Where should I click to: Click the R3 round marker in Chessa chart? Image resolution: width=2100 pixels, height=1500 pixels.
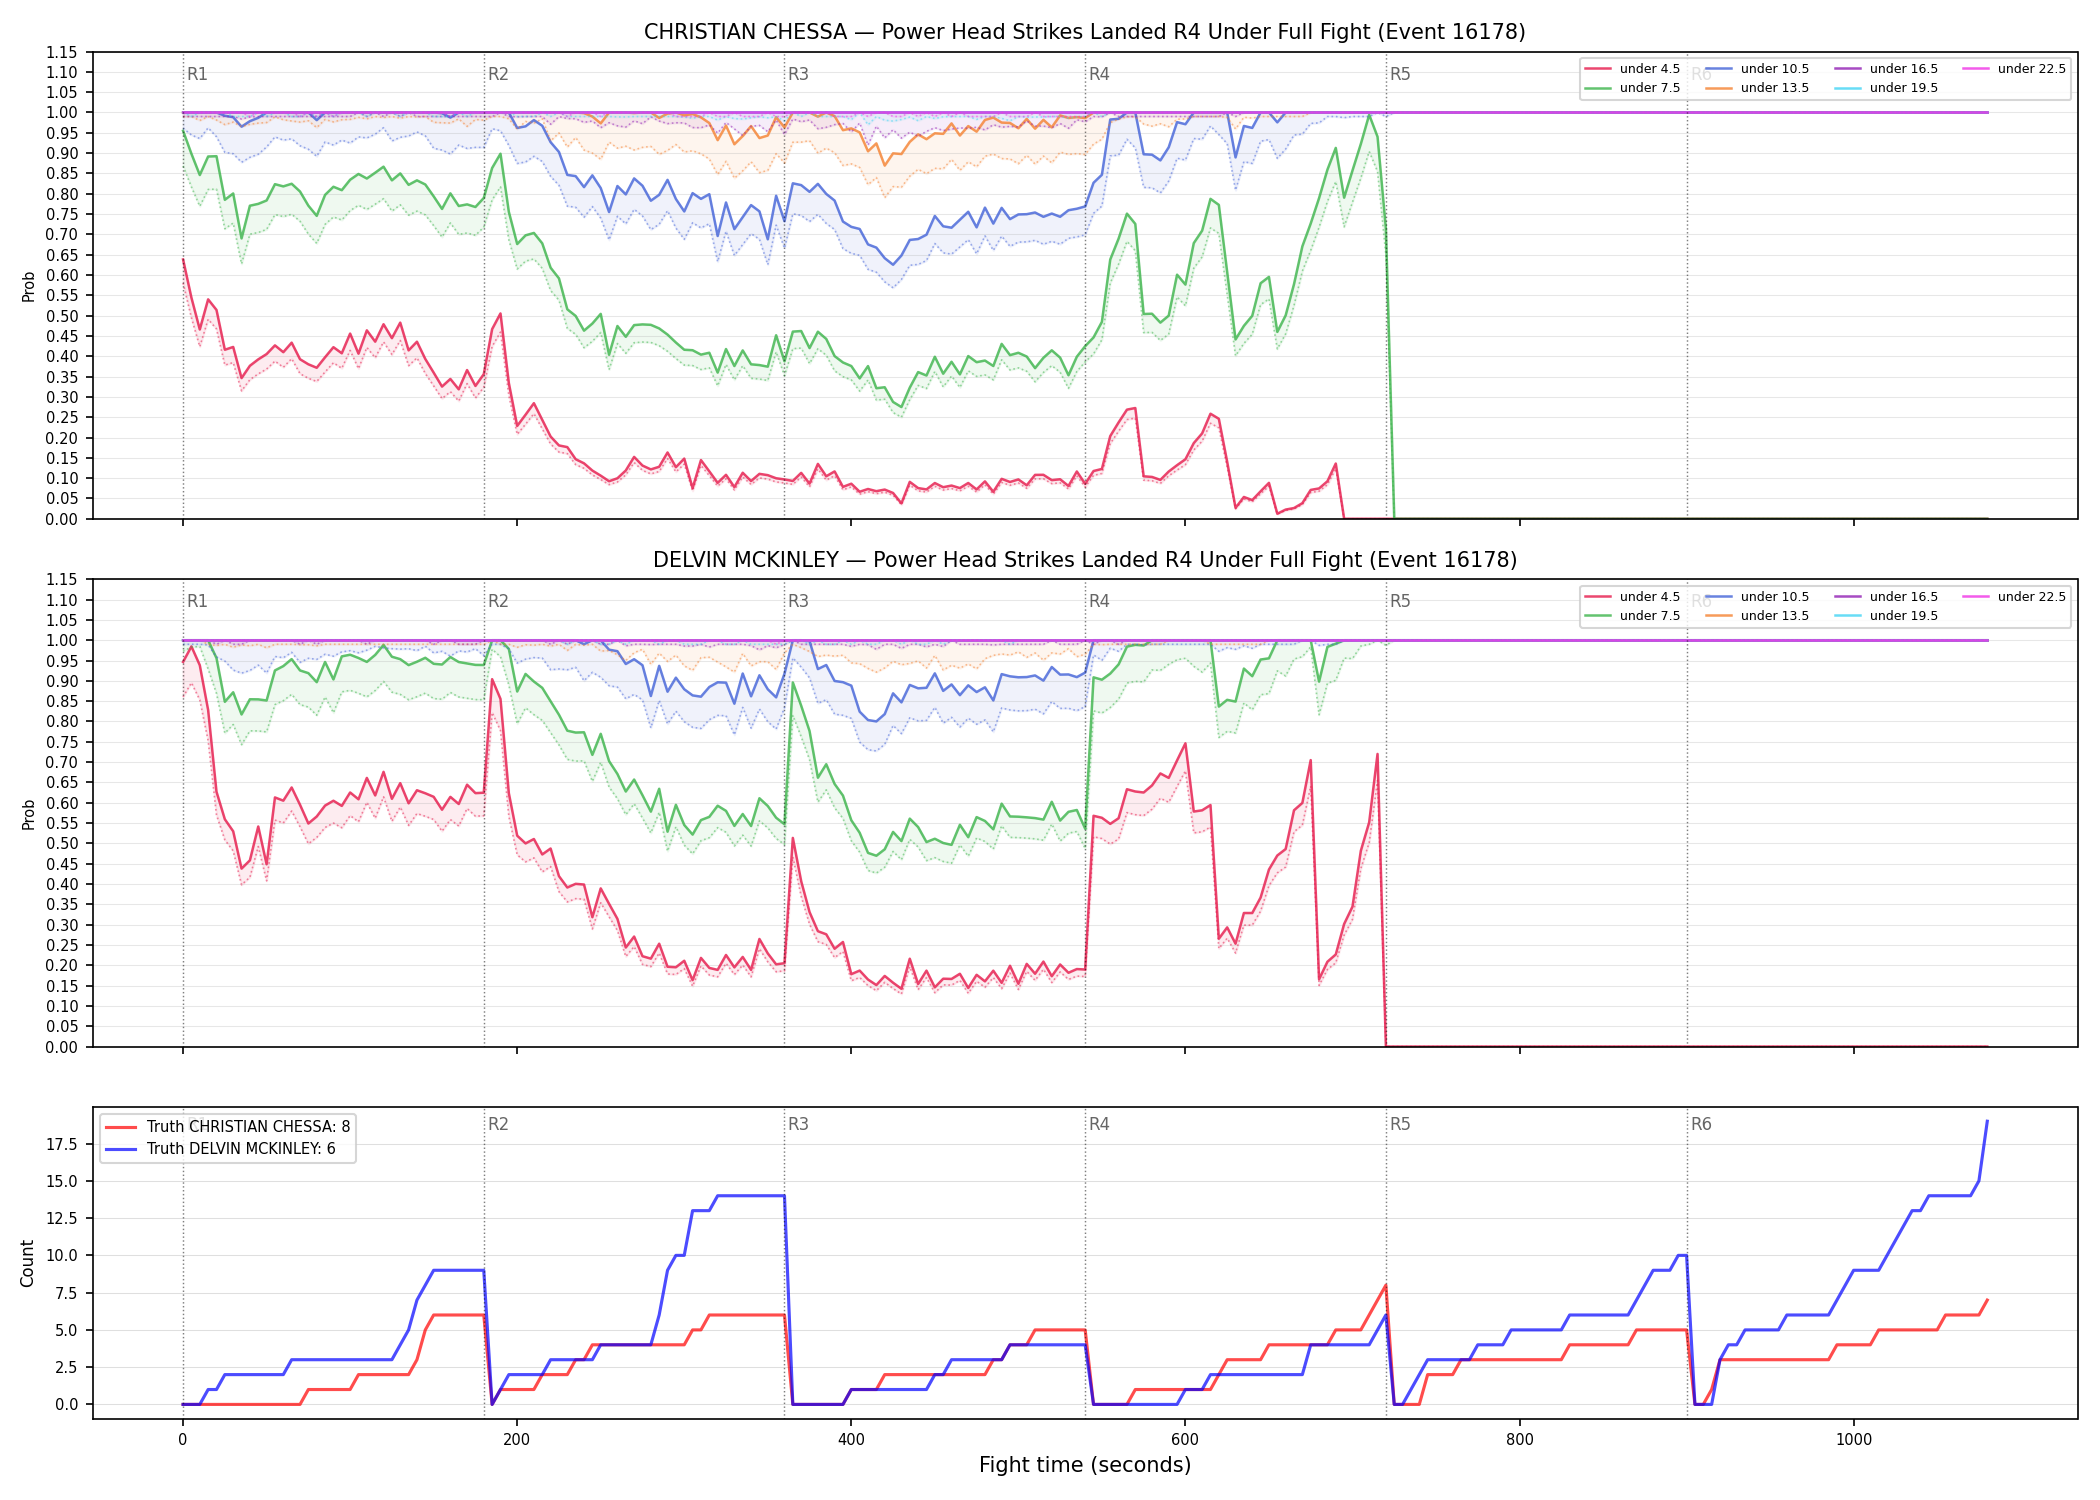(798, 74)
